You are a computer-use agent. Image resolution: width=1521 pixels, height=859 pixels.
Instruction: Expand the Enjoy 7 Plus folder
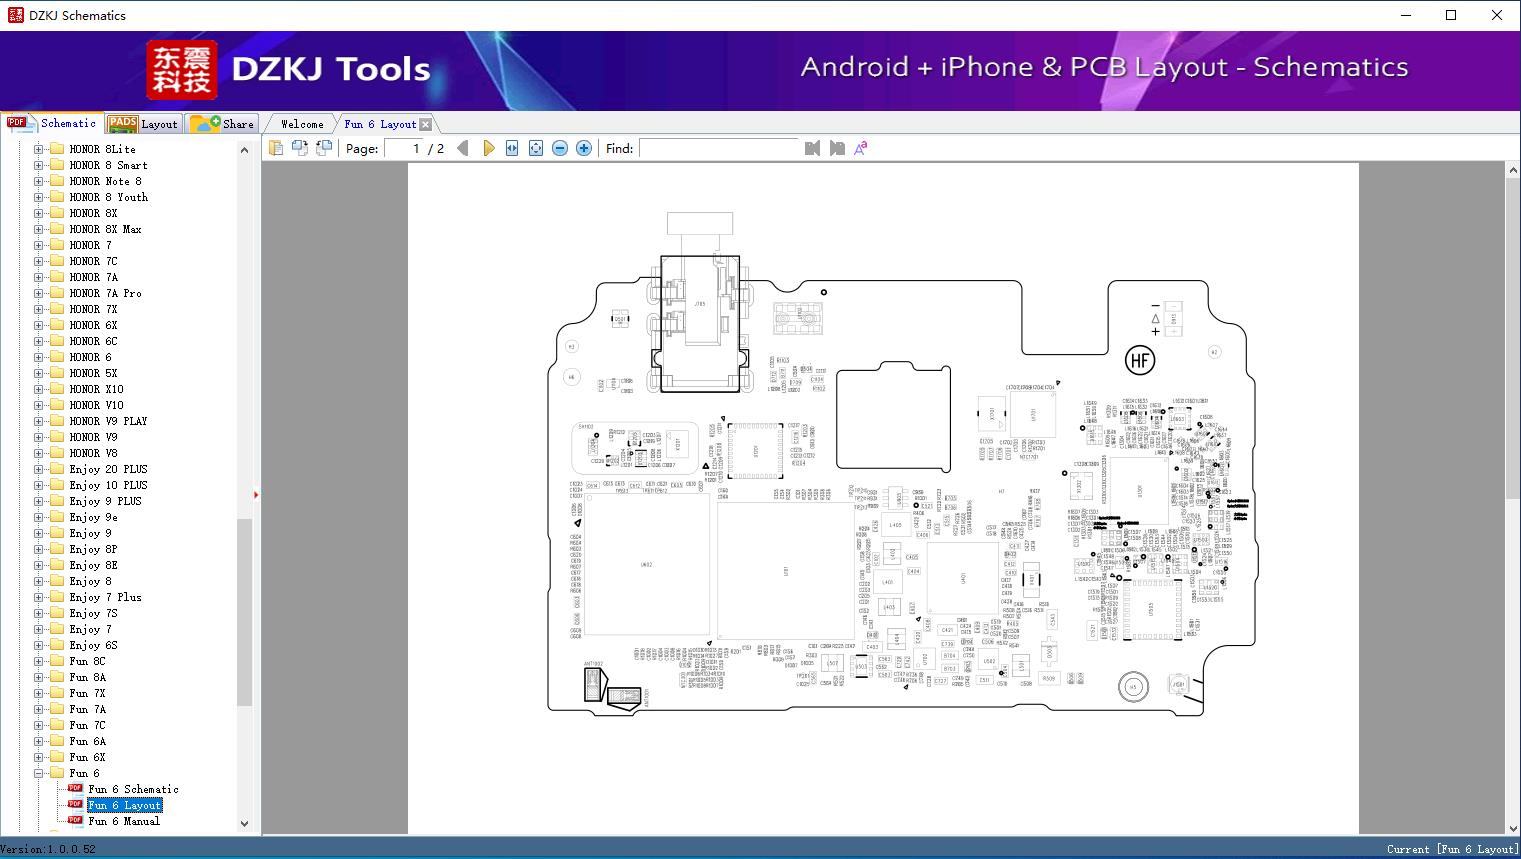click(38, 597)
